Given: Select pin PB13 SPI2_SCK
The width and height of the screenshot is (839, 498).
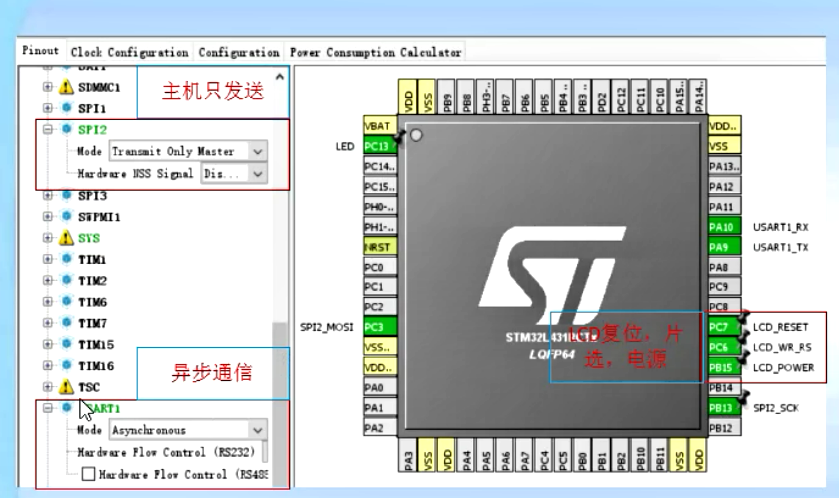Looking at the screenshot, I should [724, 408].
